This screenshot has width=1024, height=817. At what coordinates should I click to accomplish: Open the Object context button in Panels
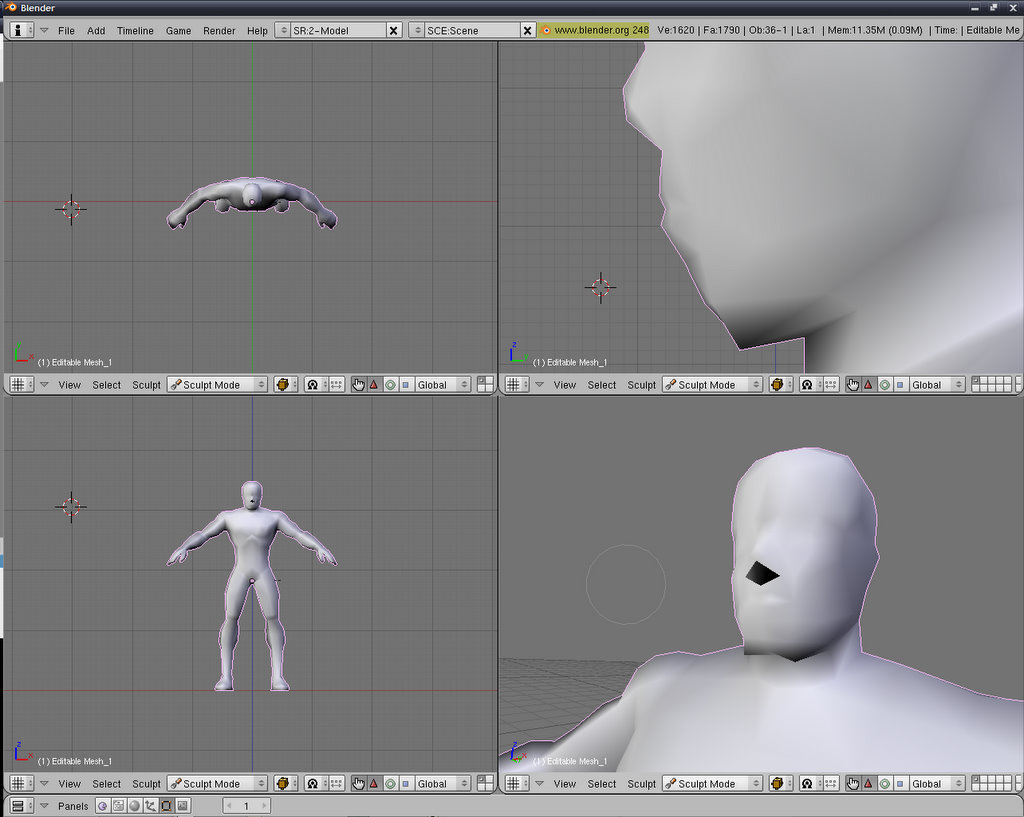pos(150,806)
